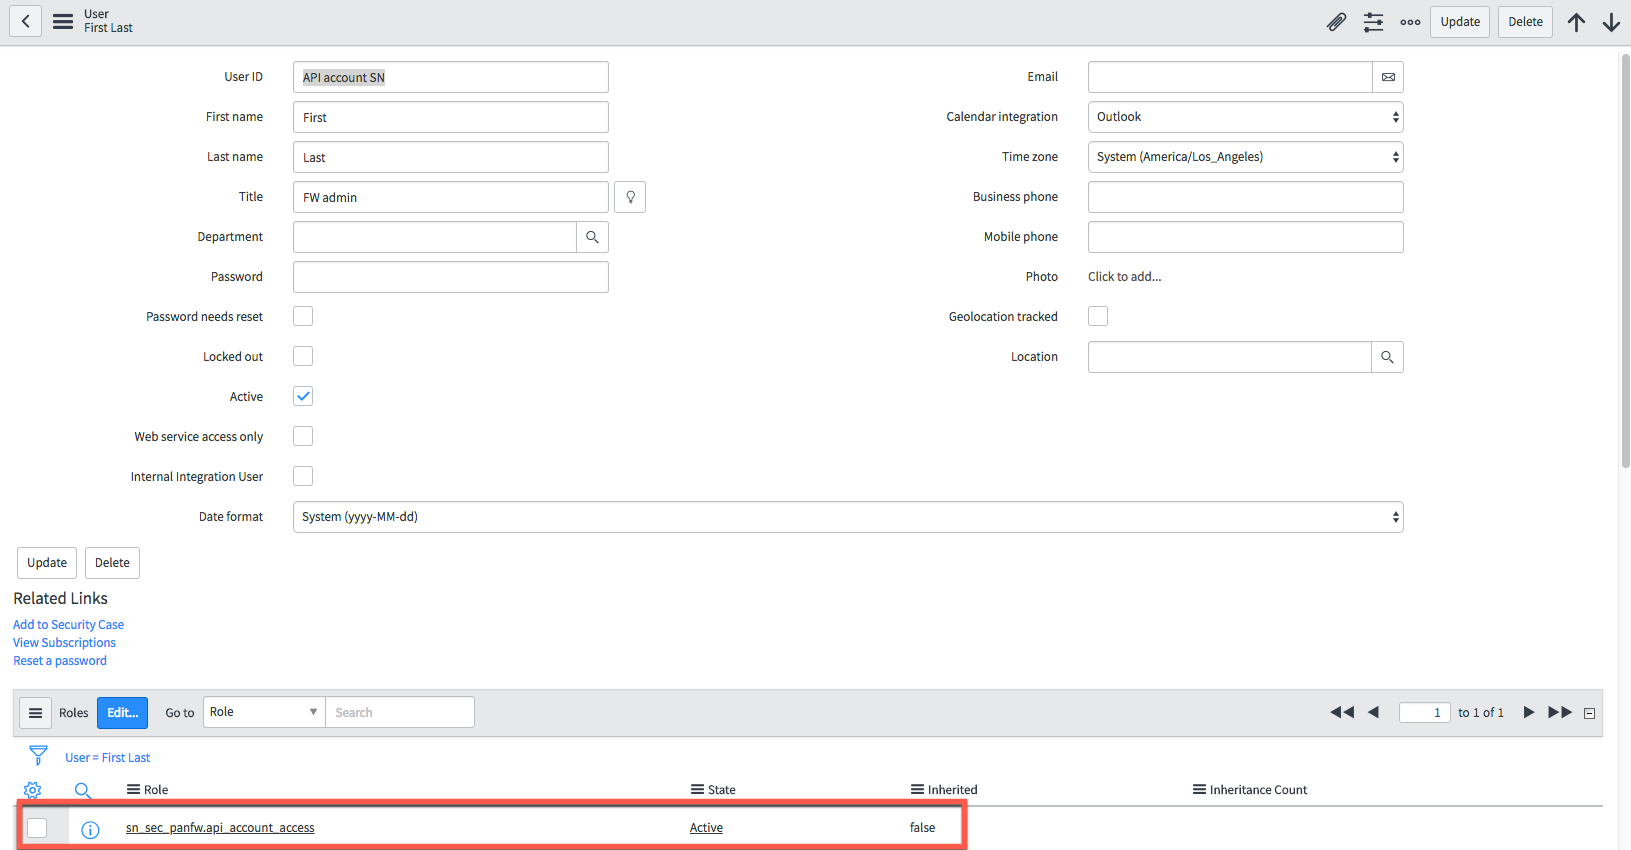Go back using the header back arrow
Viewport: 1631px width, 850px height.
click(x=26, y=21)
